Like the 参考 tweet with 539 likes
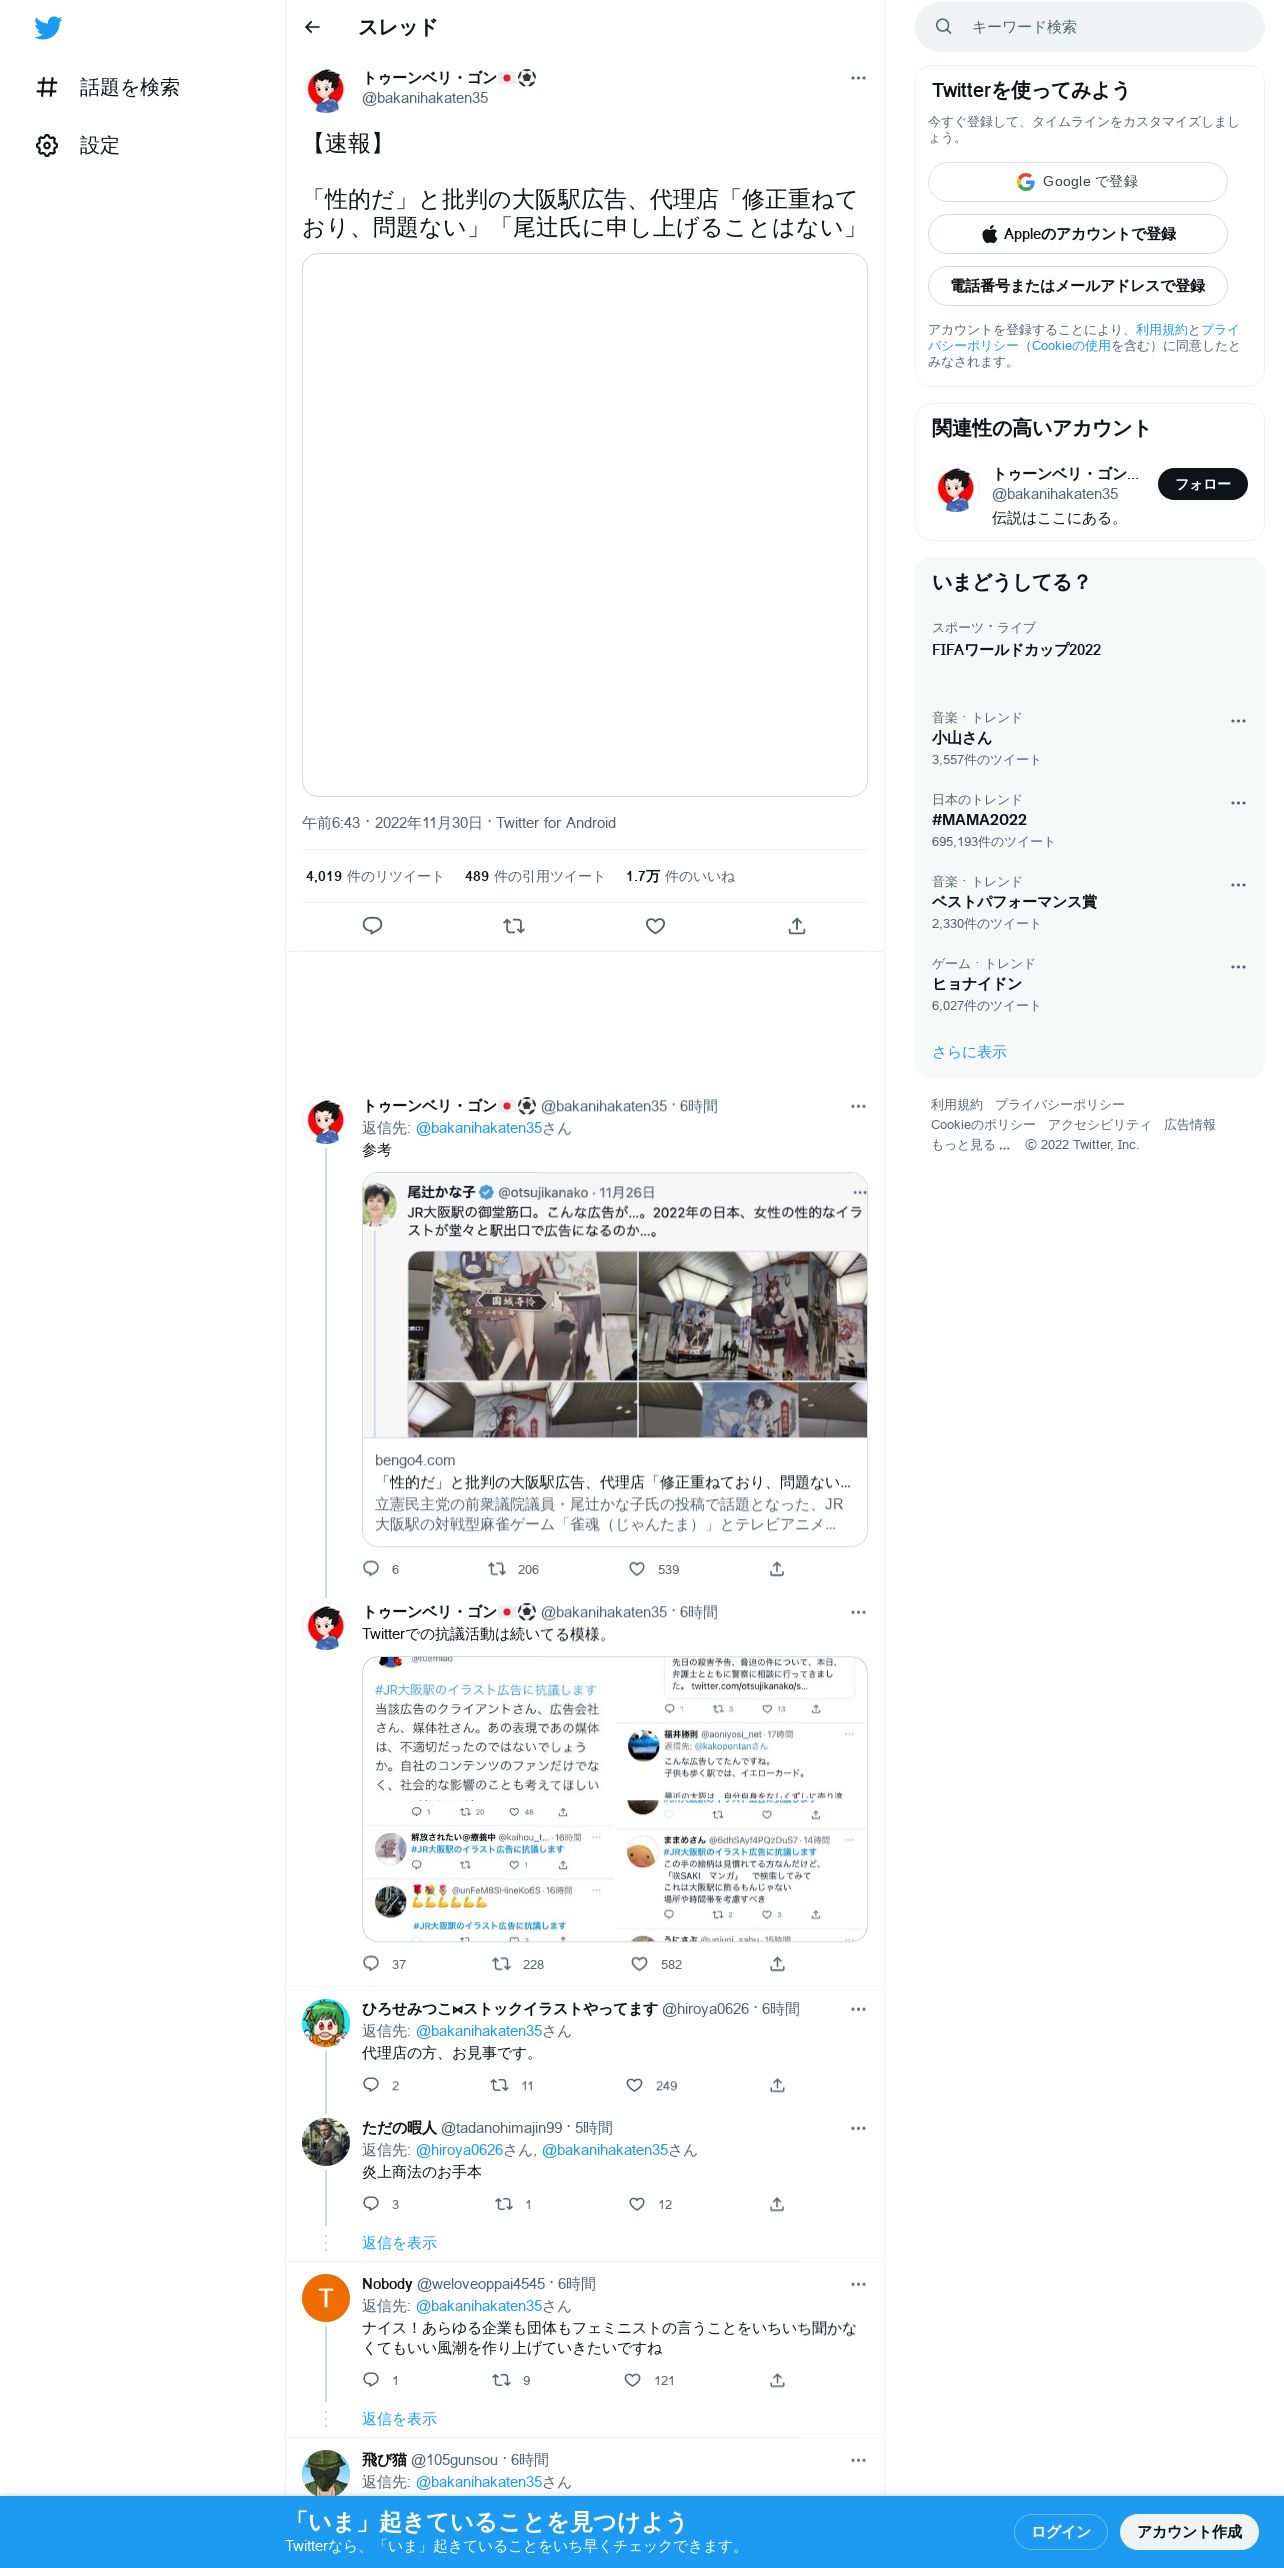 [637, 1569]
